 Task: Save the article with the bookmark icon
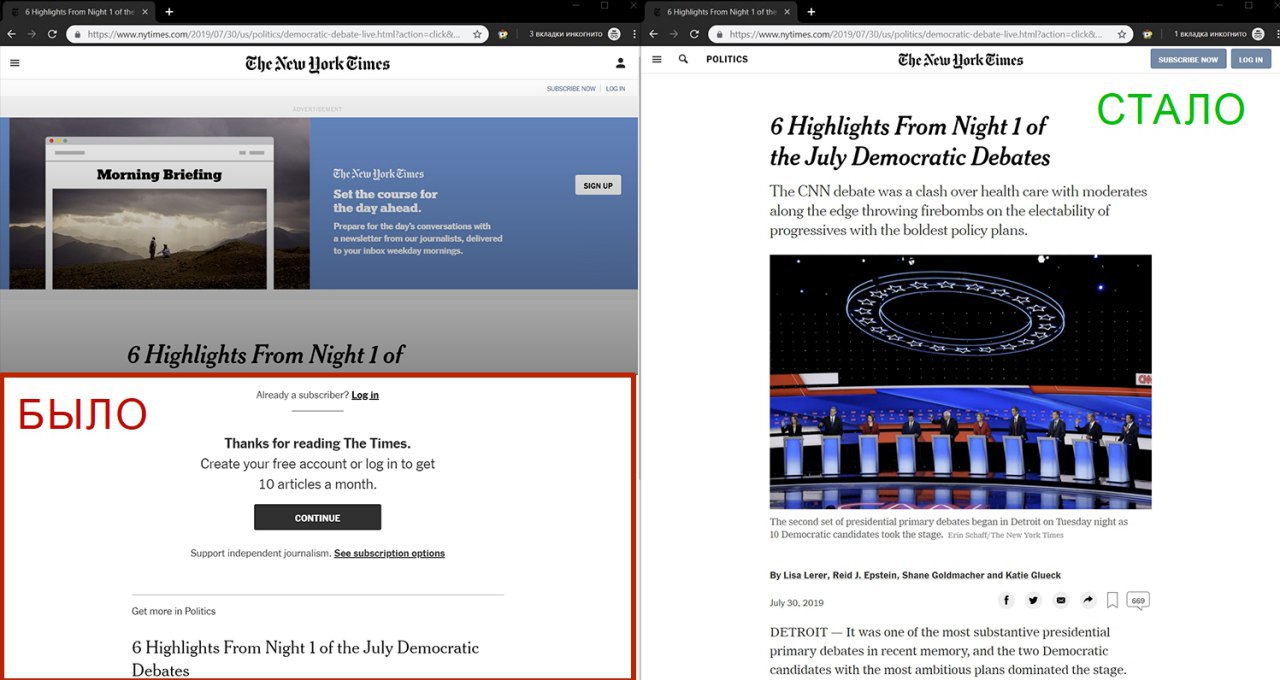[x=1112, y=601]
